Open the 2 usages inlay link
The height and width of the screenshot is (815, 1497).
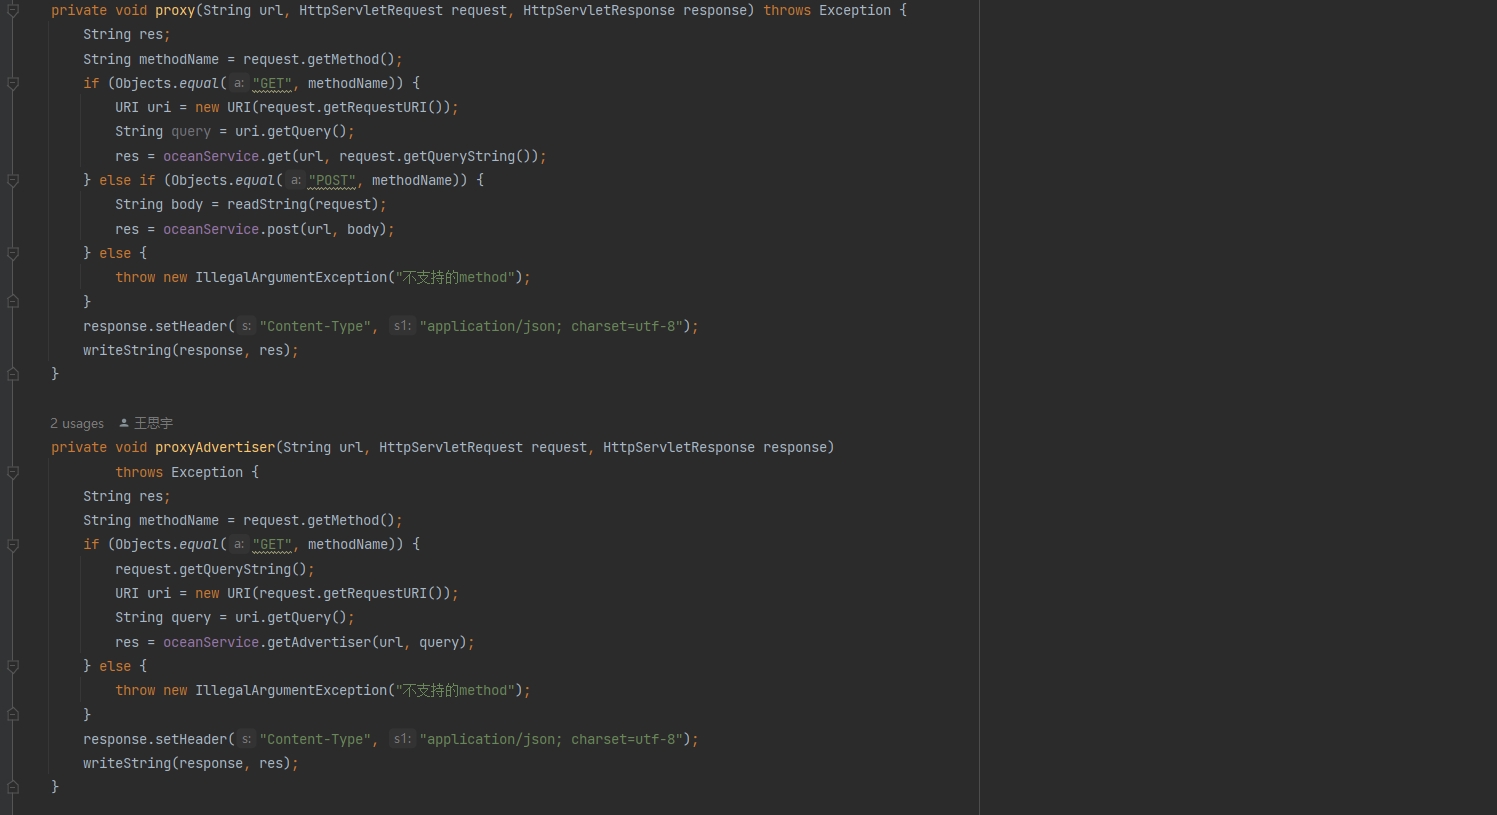pyautogui.click(x=77, y=423)
